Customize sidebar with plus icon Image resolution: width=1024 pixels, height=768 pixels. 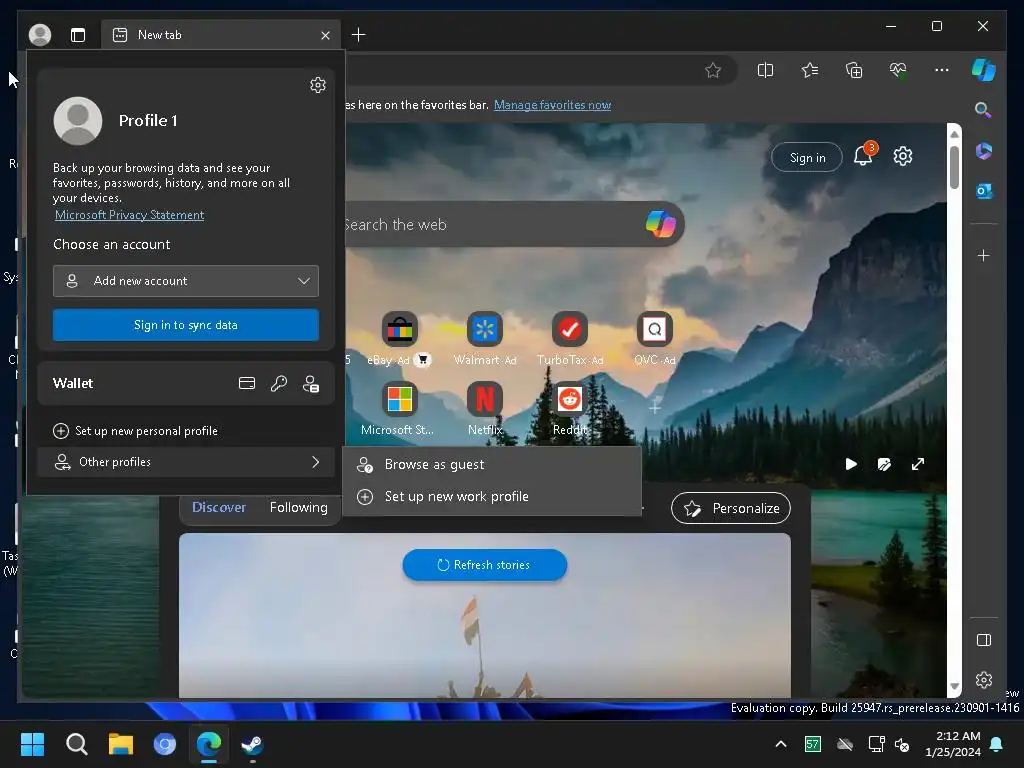tap(984, 255)
